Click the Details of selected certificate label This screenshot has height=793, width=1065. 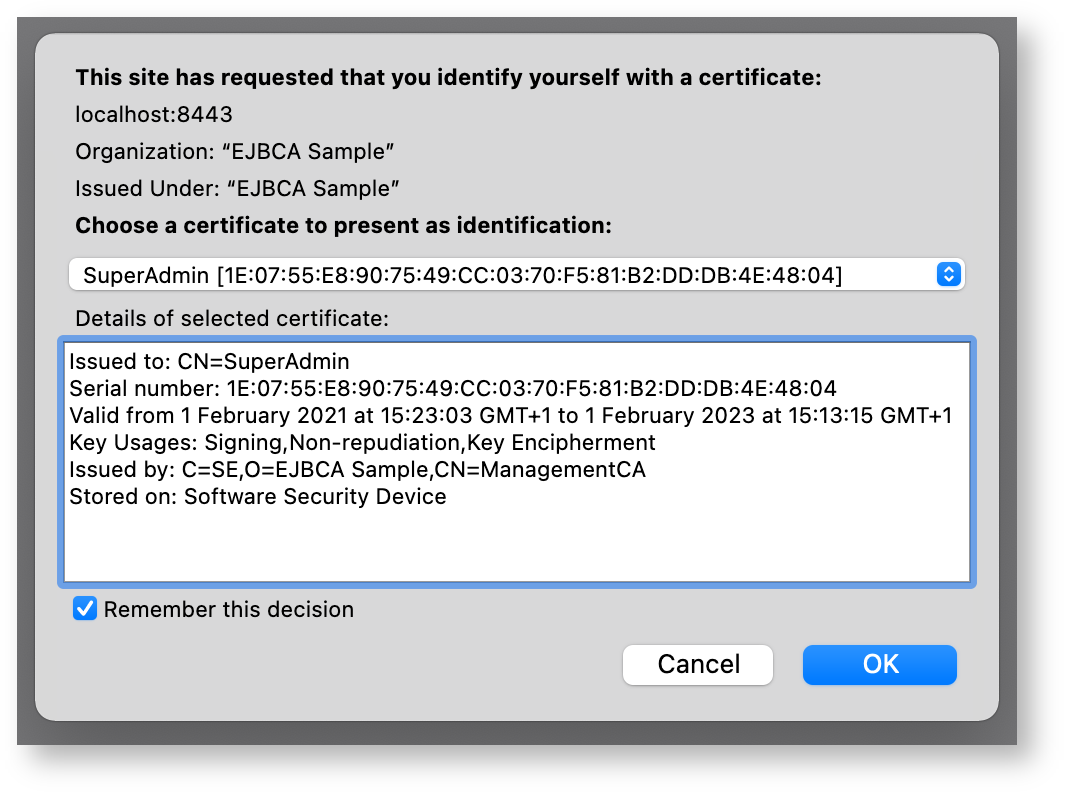232,319
